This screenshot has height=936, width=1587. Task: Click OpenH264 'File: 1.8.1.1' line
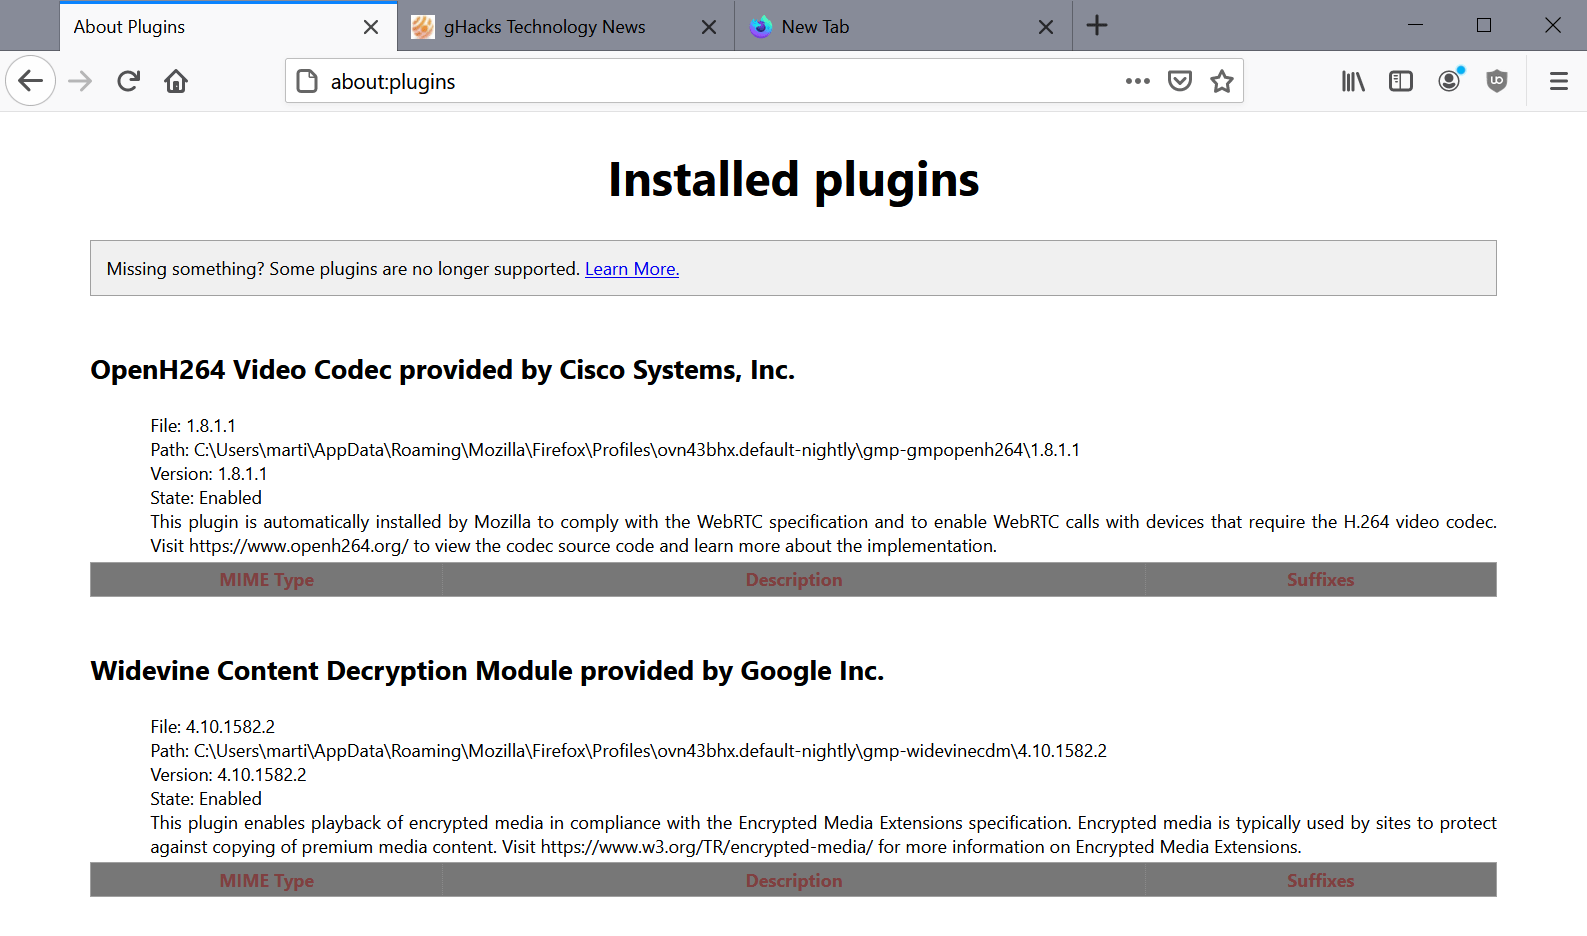[193, 426]
